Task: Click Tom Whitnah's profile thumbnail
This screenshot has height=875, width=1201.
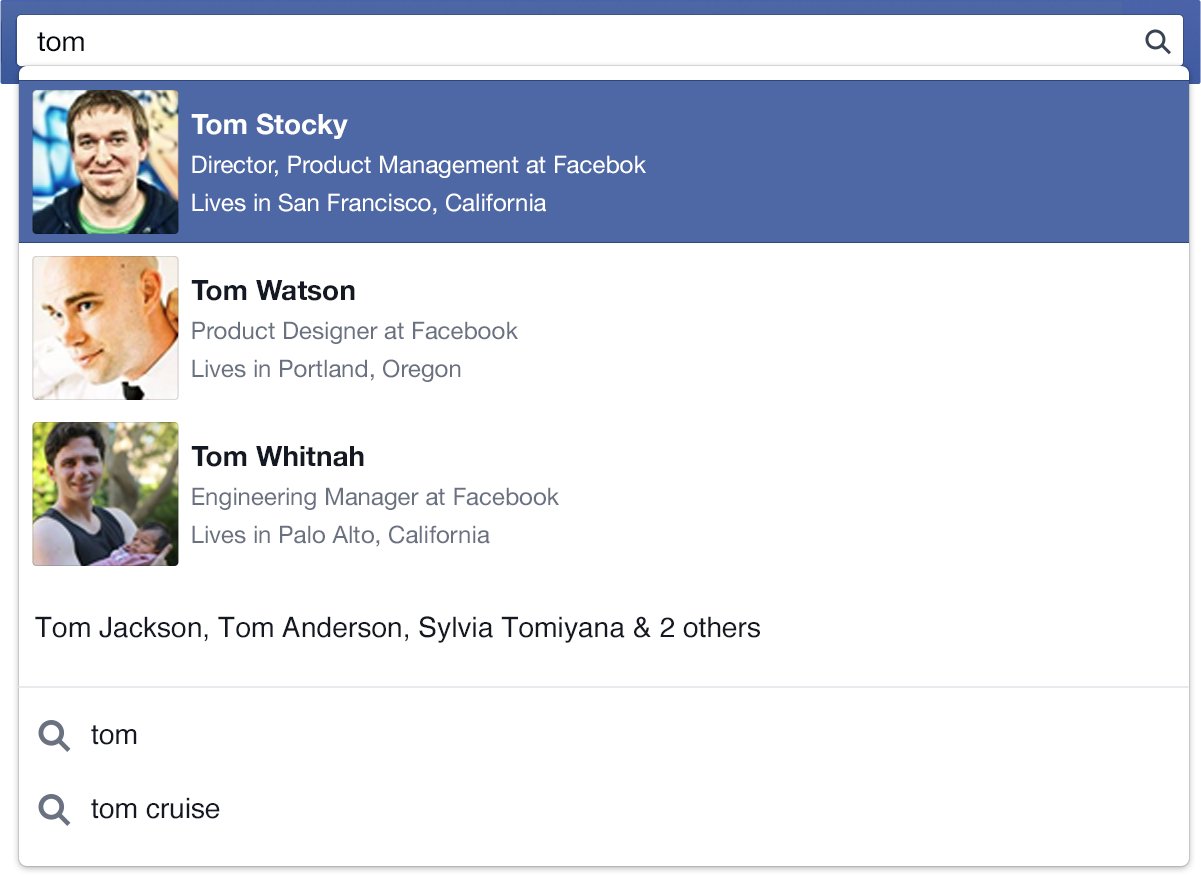Action: point(105,494)
